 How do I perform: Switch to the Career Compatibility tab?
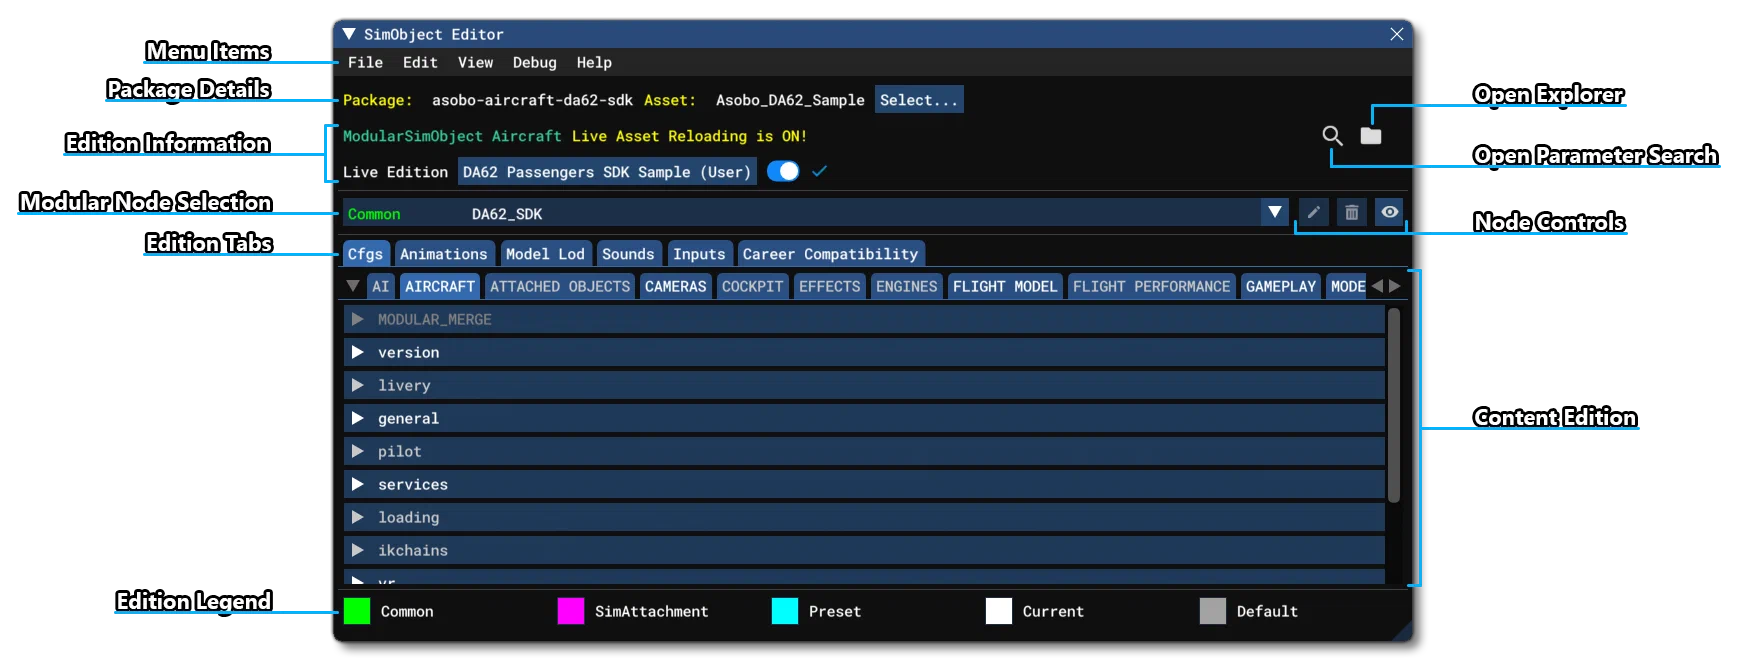point(830,254)
